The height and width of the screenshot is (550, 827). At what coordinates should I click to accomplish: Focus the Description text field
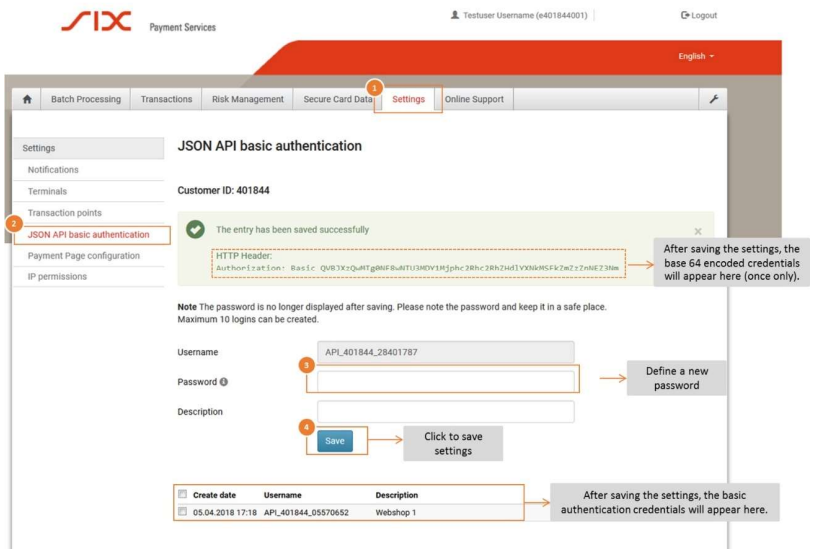[x=446, y=412]
